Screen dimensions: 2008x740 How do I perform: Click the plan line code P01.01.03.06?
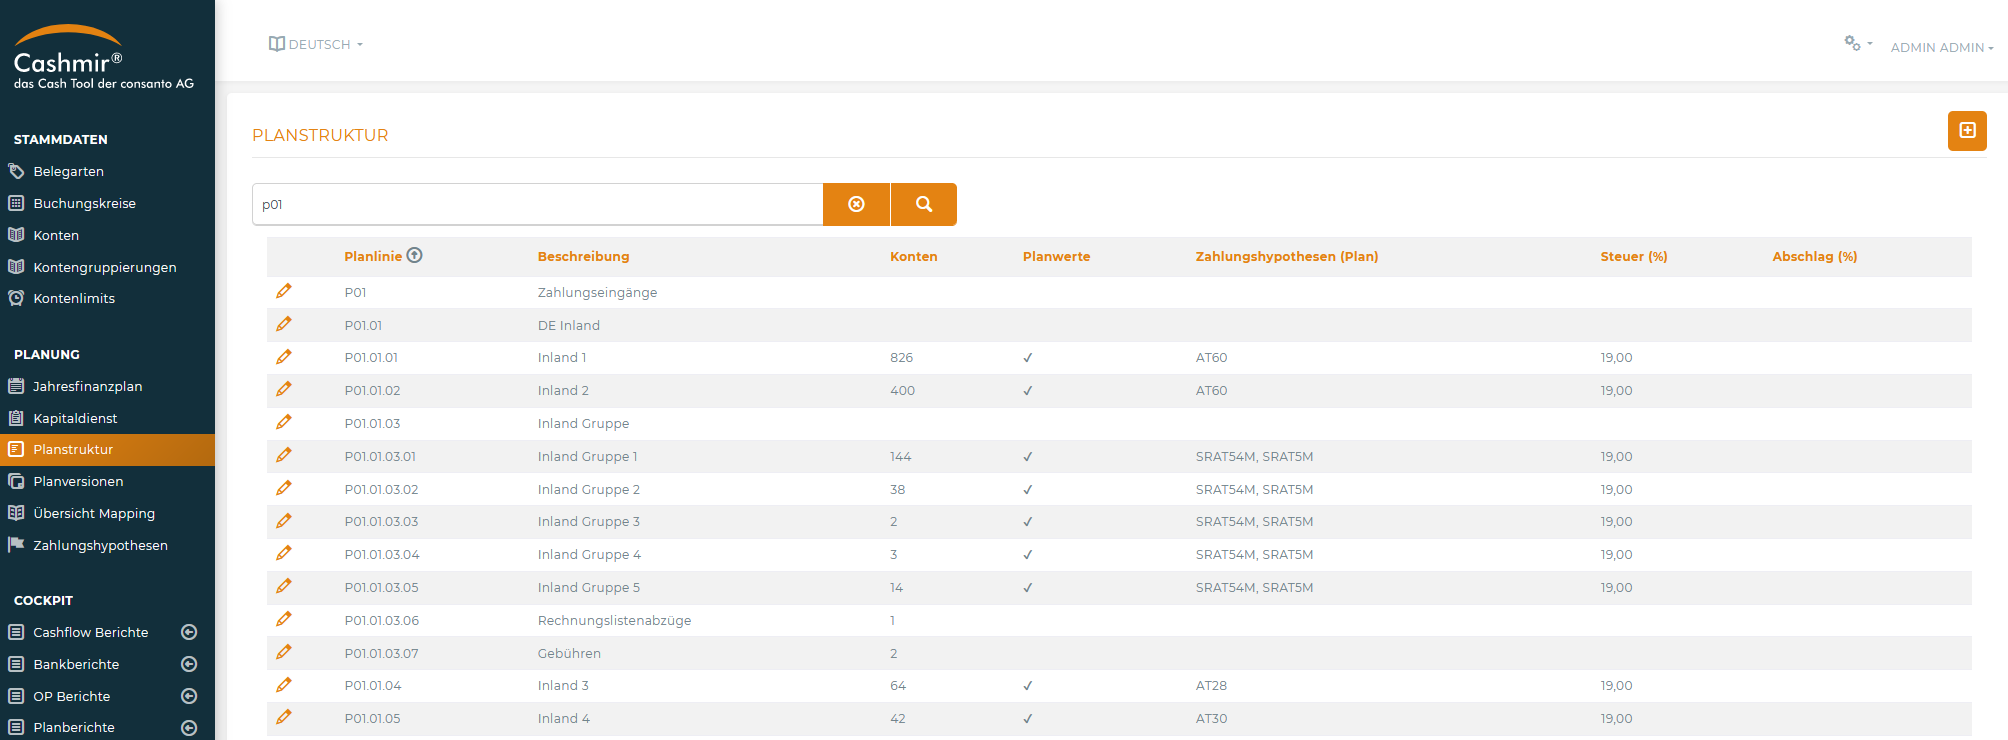[381, 620]
